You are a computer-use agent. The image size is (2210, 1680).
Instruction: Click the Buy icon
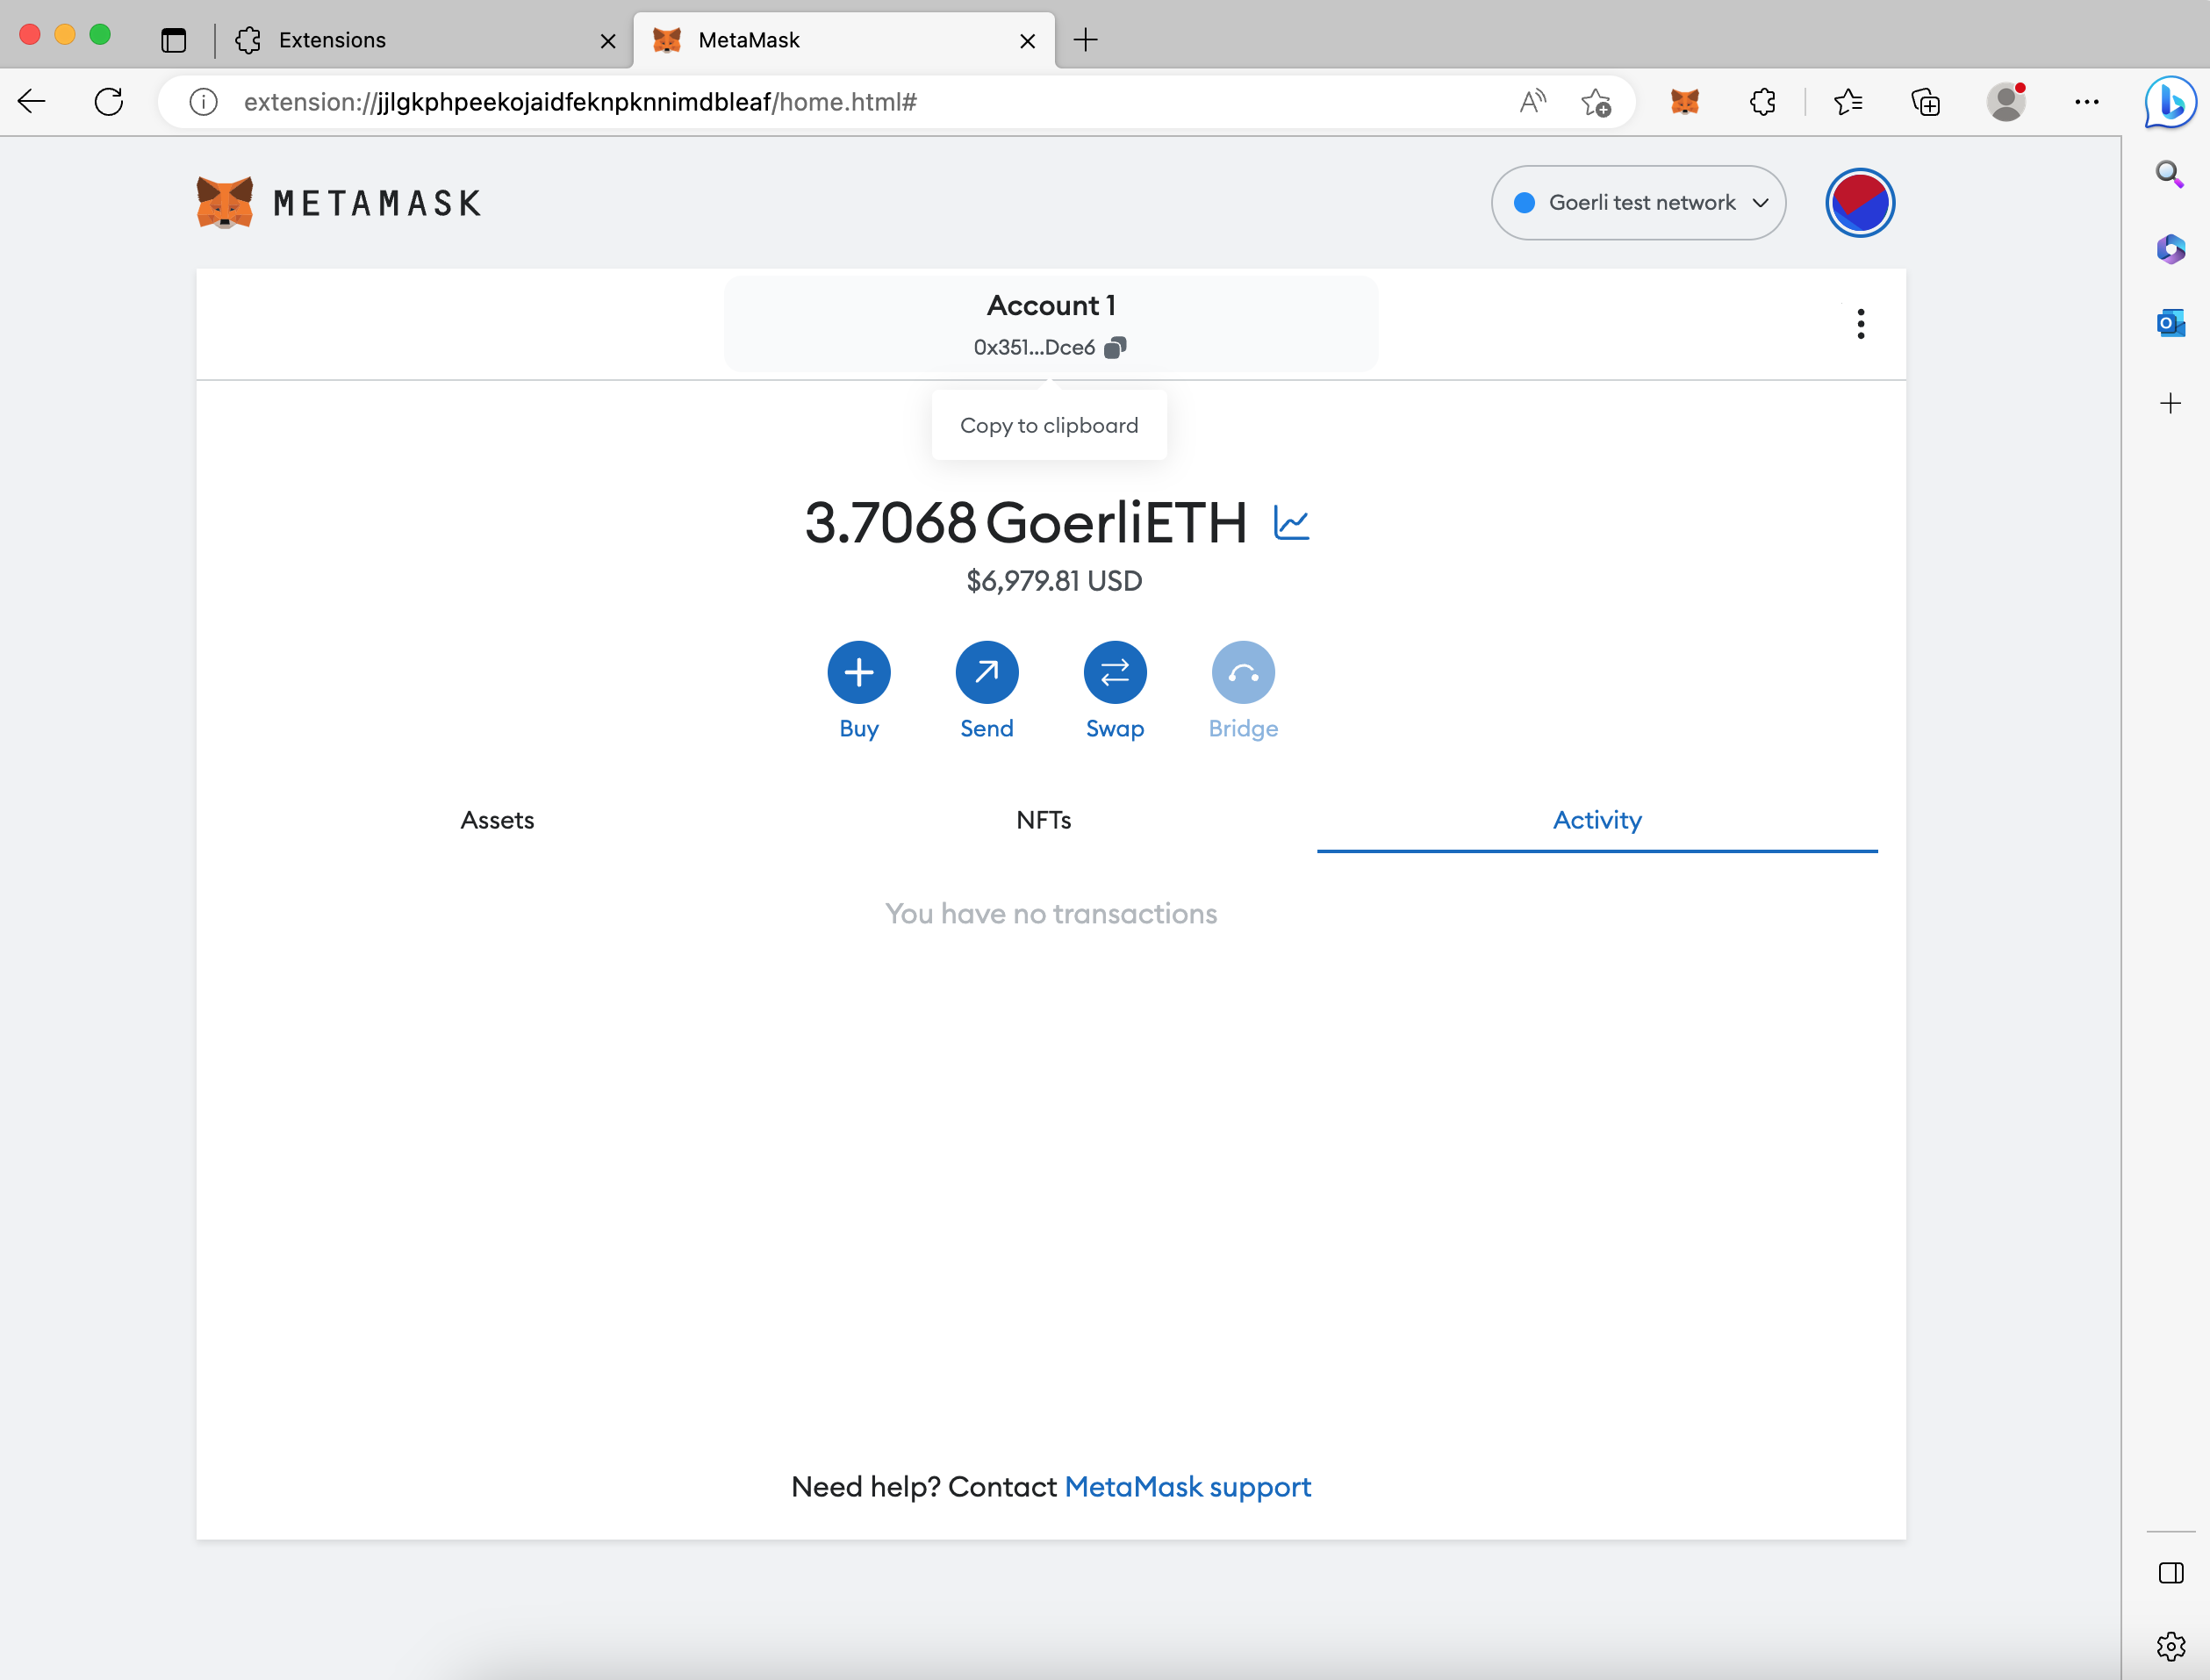[x=859, y=672]
